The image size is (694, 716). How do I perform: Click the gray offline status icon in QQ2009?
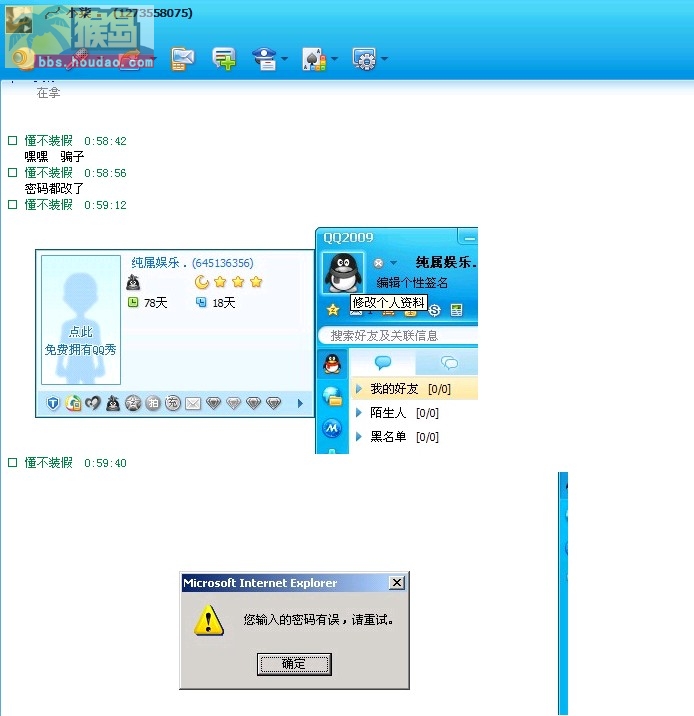(378, 263)
